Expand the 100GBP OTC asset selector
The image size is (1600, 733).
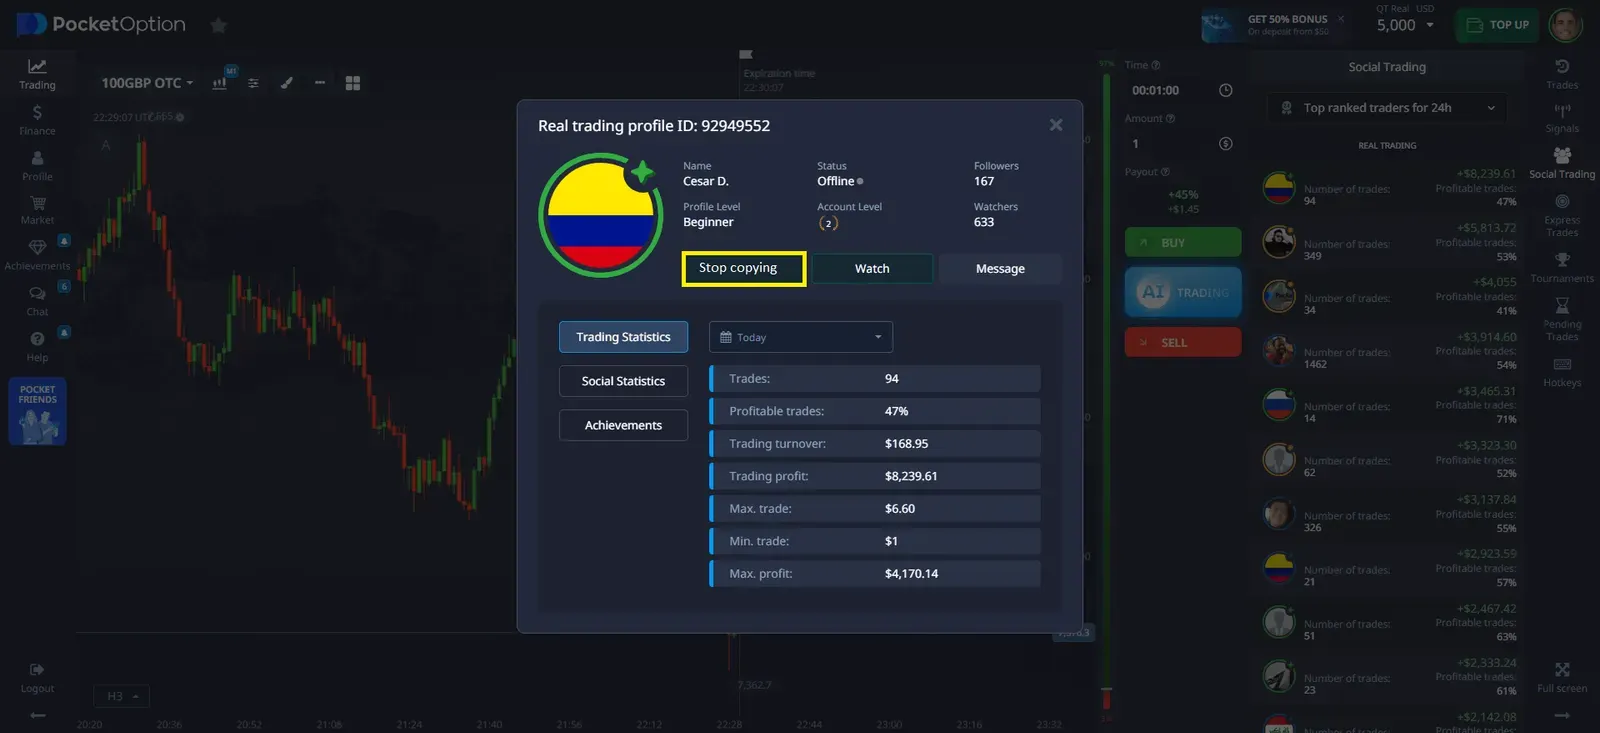[147, 83]
